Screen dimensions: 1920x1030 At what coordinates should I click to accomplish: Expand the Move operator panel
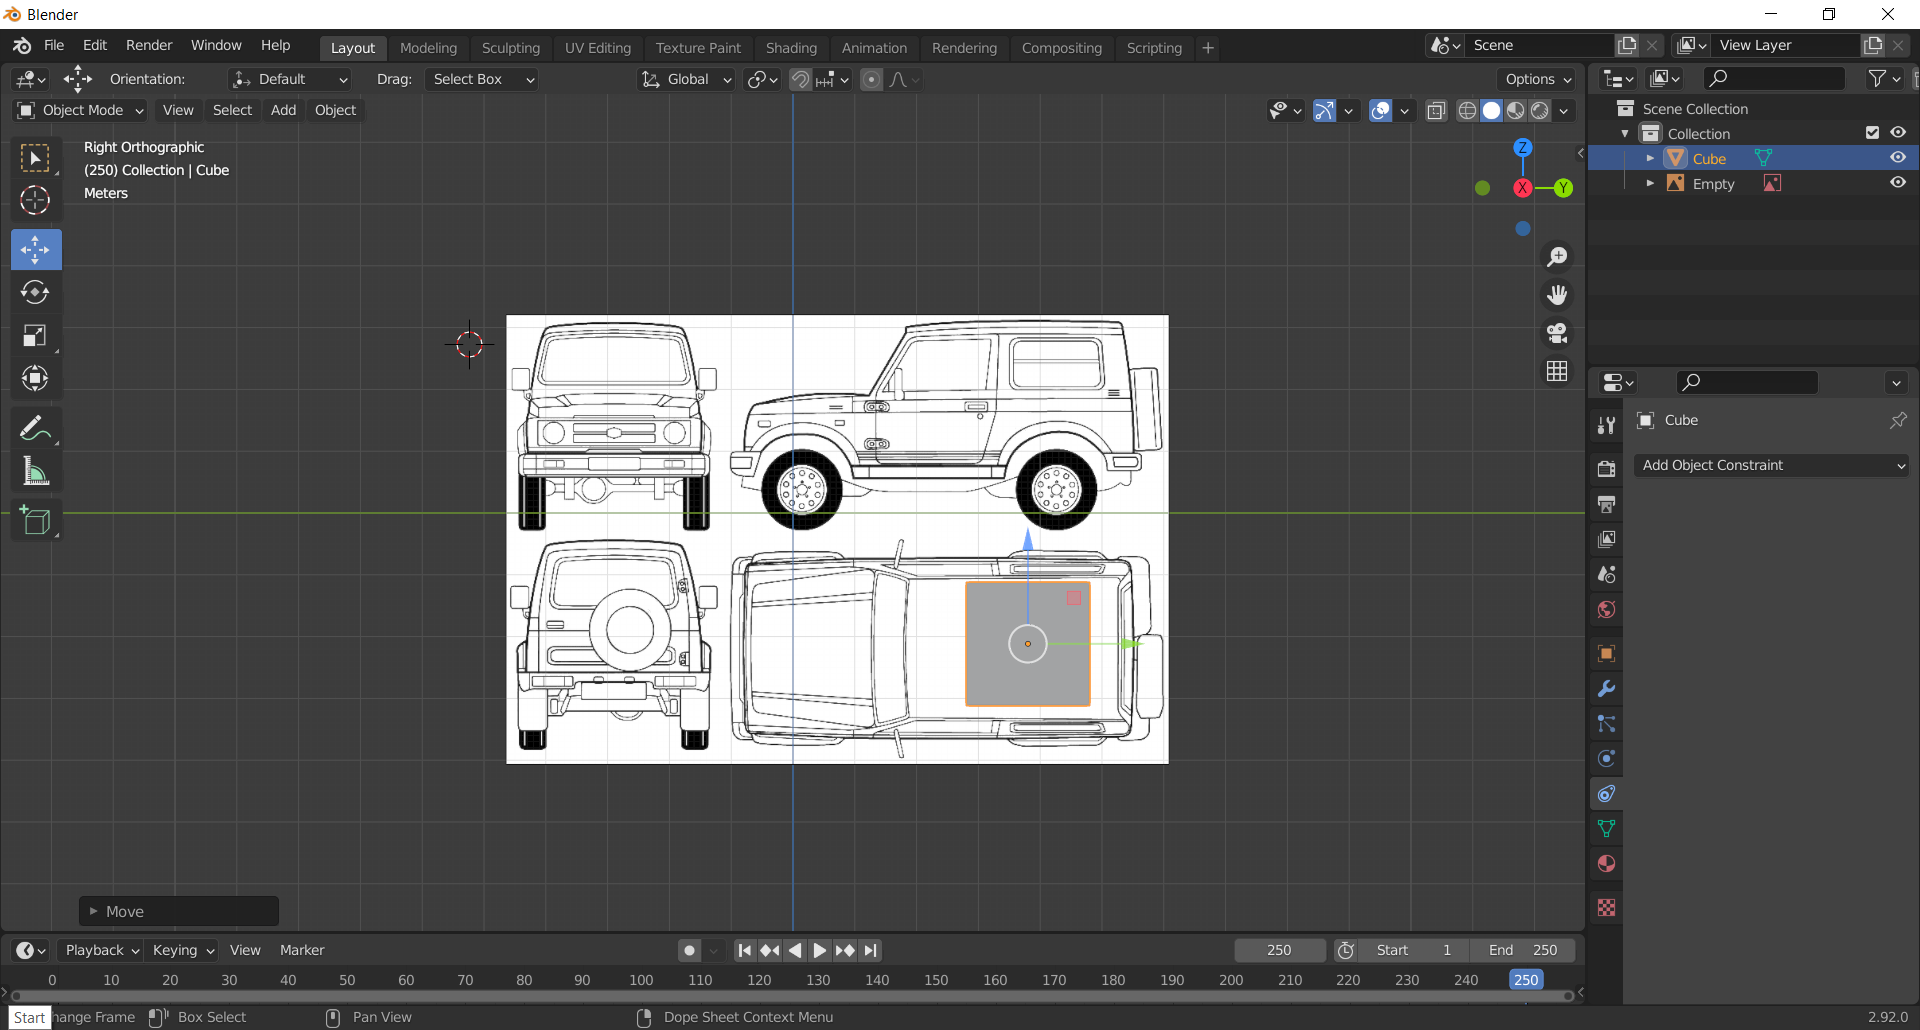[x=93, y=911]
